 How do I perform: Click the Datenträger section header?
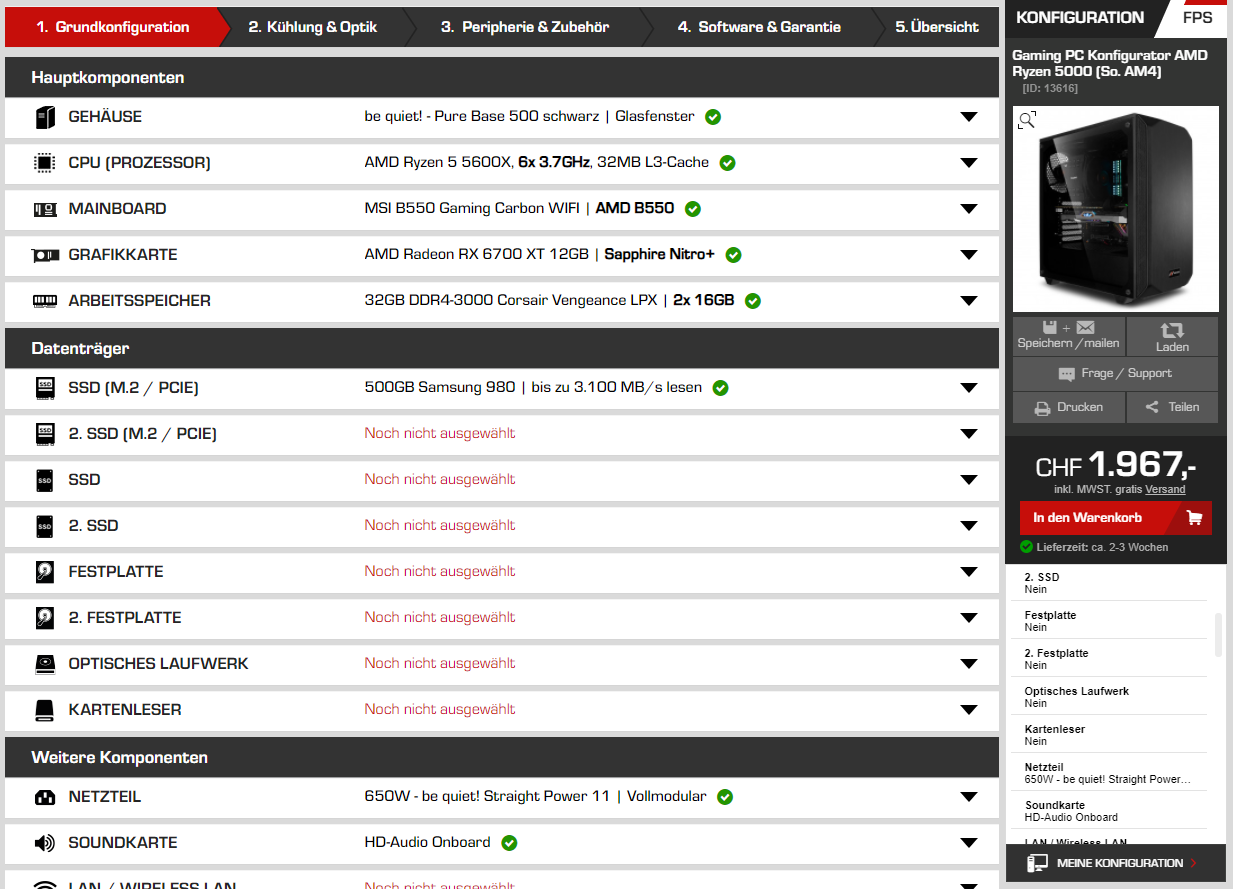coord(501,349)
